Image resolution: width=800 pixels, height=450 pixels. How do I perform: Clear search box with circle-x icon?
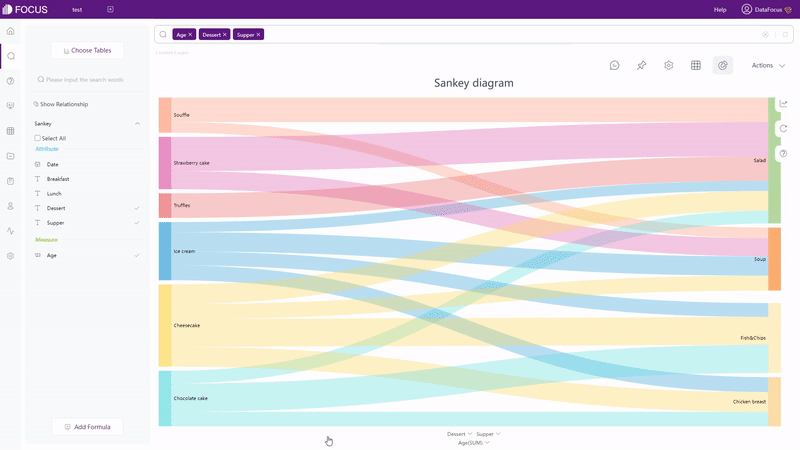pyautogui.click(x=765, y=35)
